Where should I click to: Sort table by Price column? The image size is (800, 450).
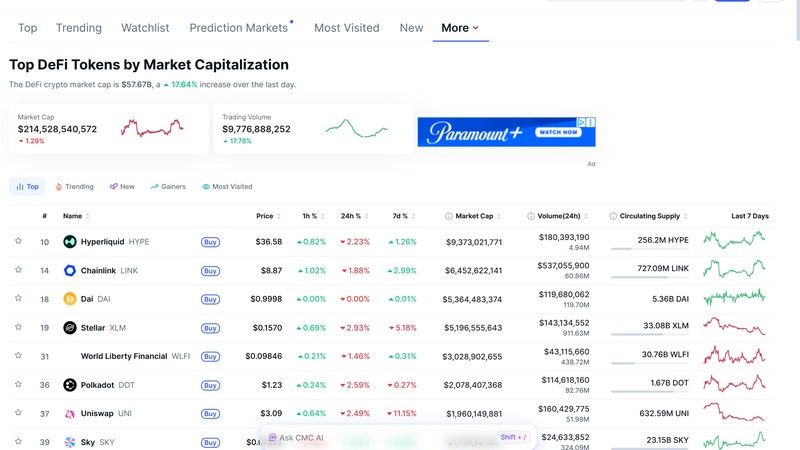268,216
